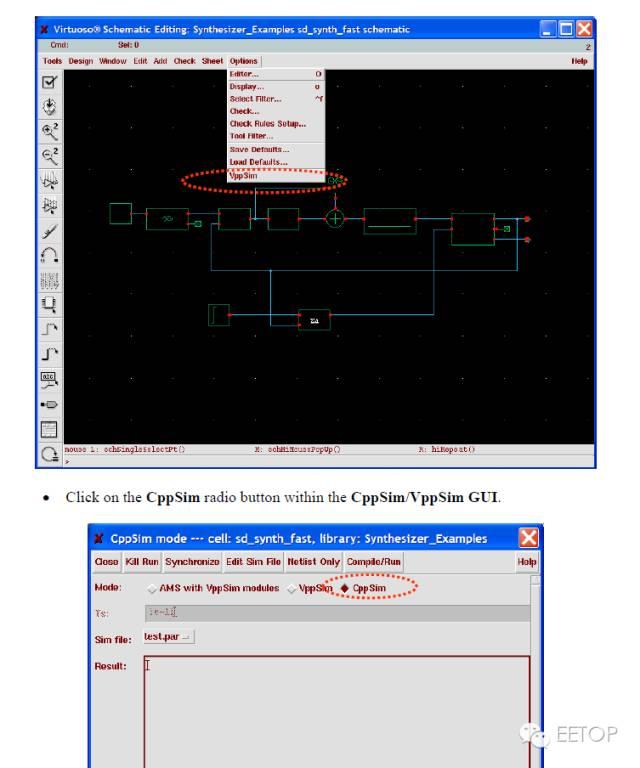
Task: Click the Netlist Only button
Action: point(313,562)
